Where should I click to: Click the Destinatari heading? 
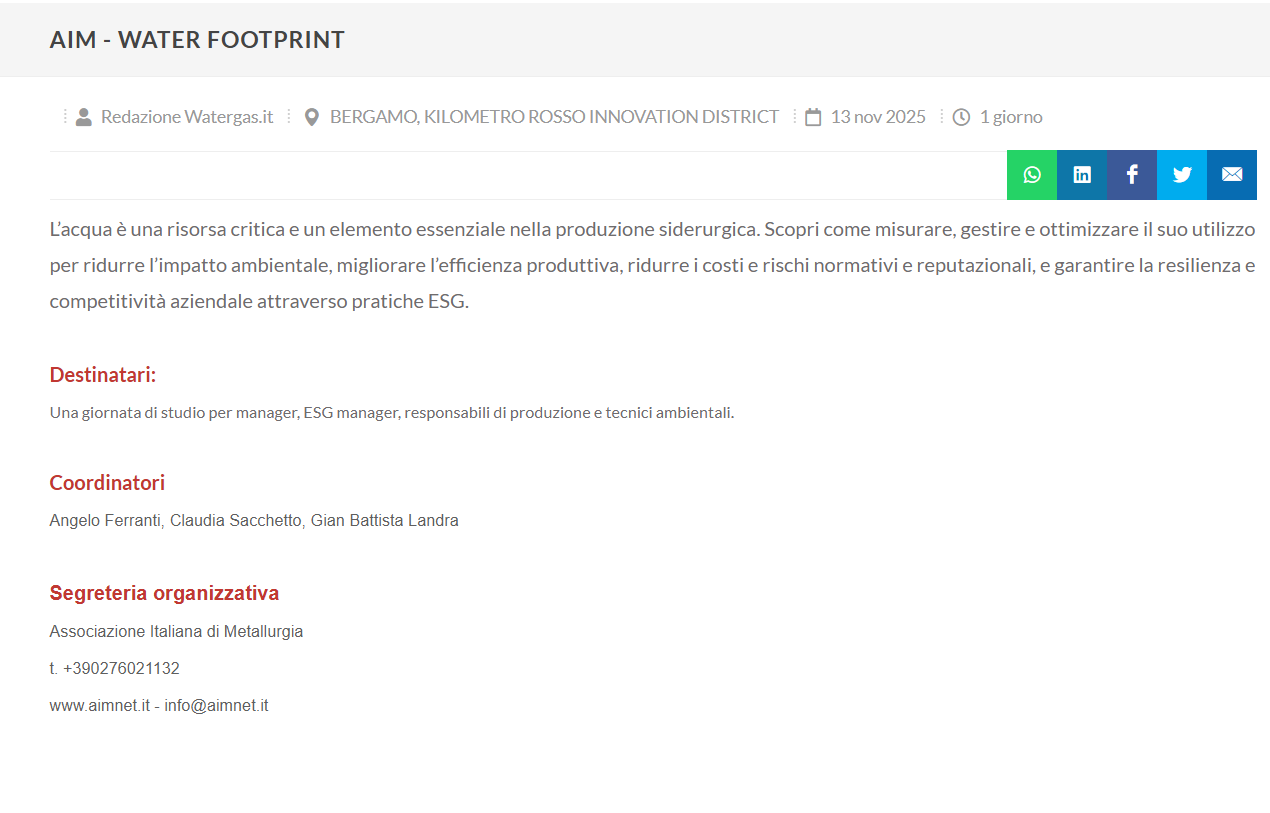click(x=103, y=375)
